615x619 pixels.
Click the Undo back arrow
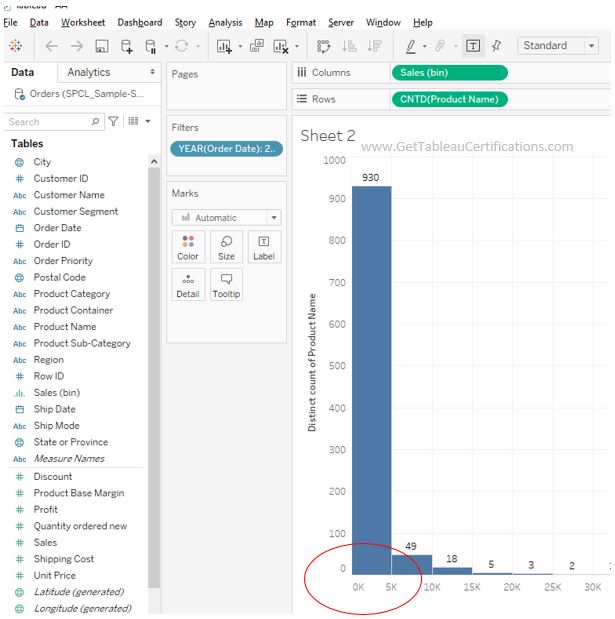52,46
